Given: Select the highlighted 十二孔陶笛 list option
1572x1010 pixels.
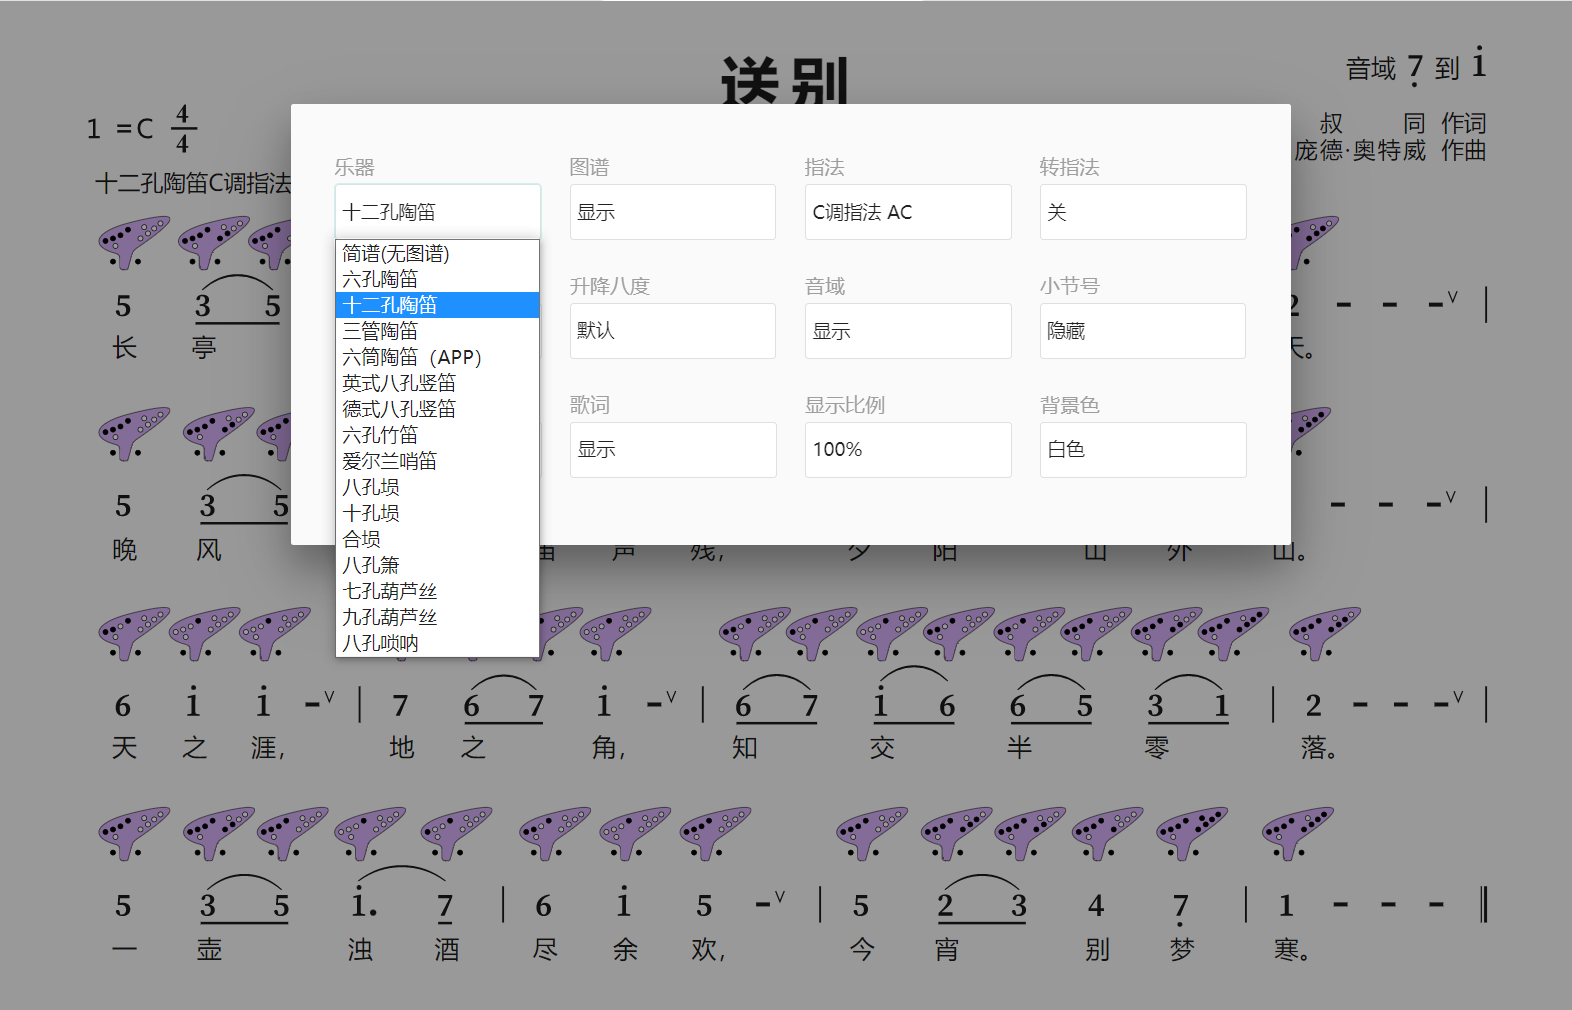Looking at the screenshot, I should [437, 305].
